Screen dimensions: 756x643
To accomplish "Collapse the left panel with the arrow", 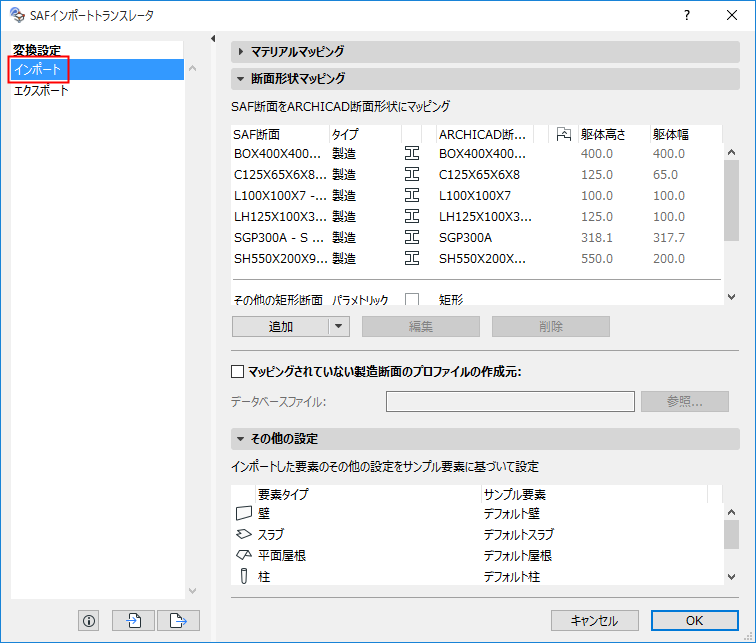I will point(213,39).
